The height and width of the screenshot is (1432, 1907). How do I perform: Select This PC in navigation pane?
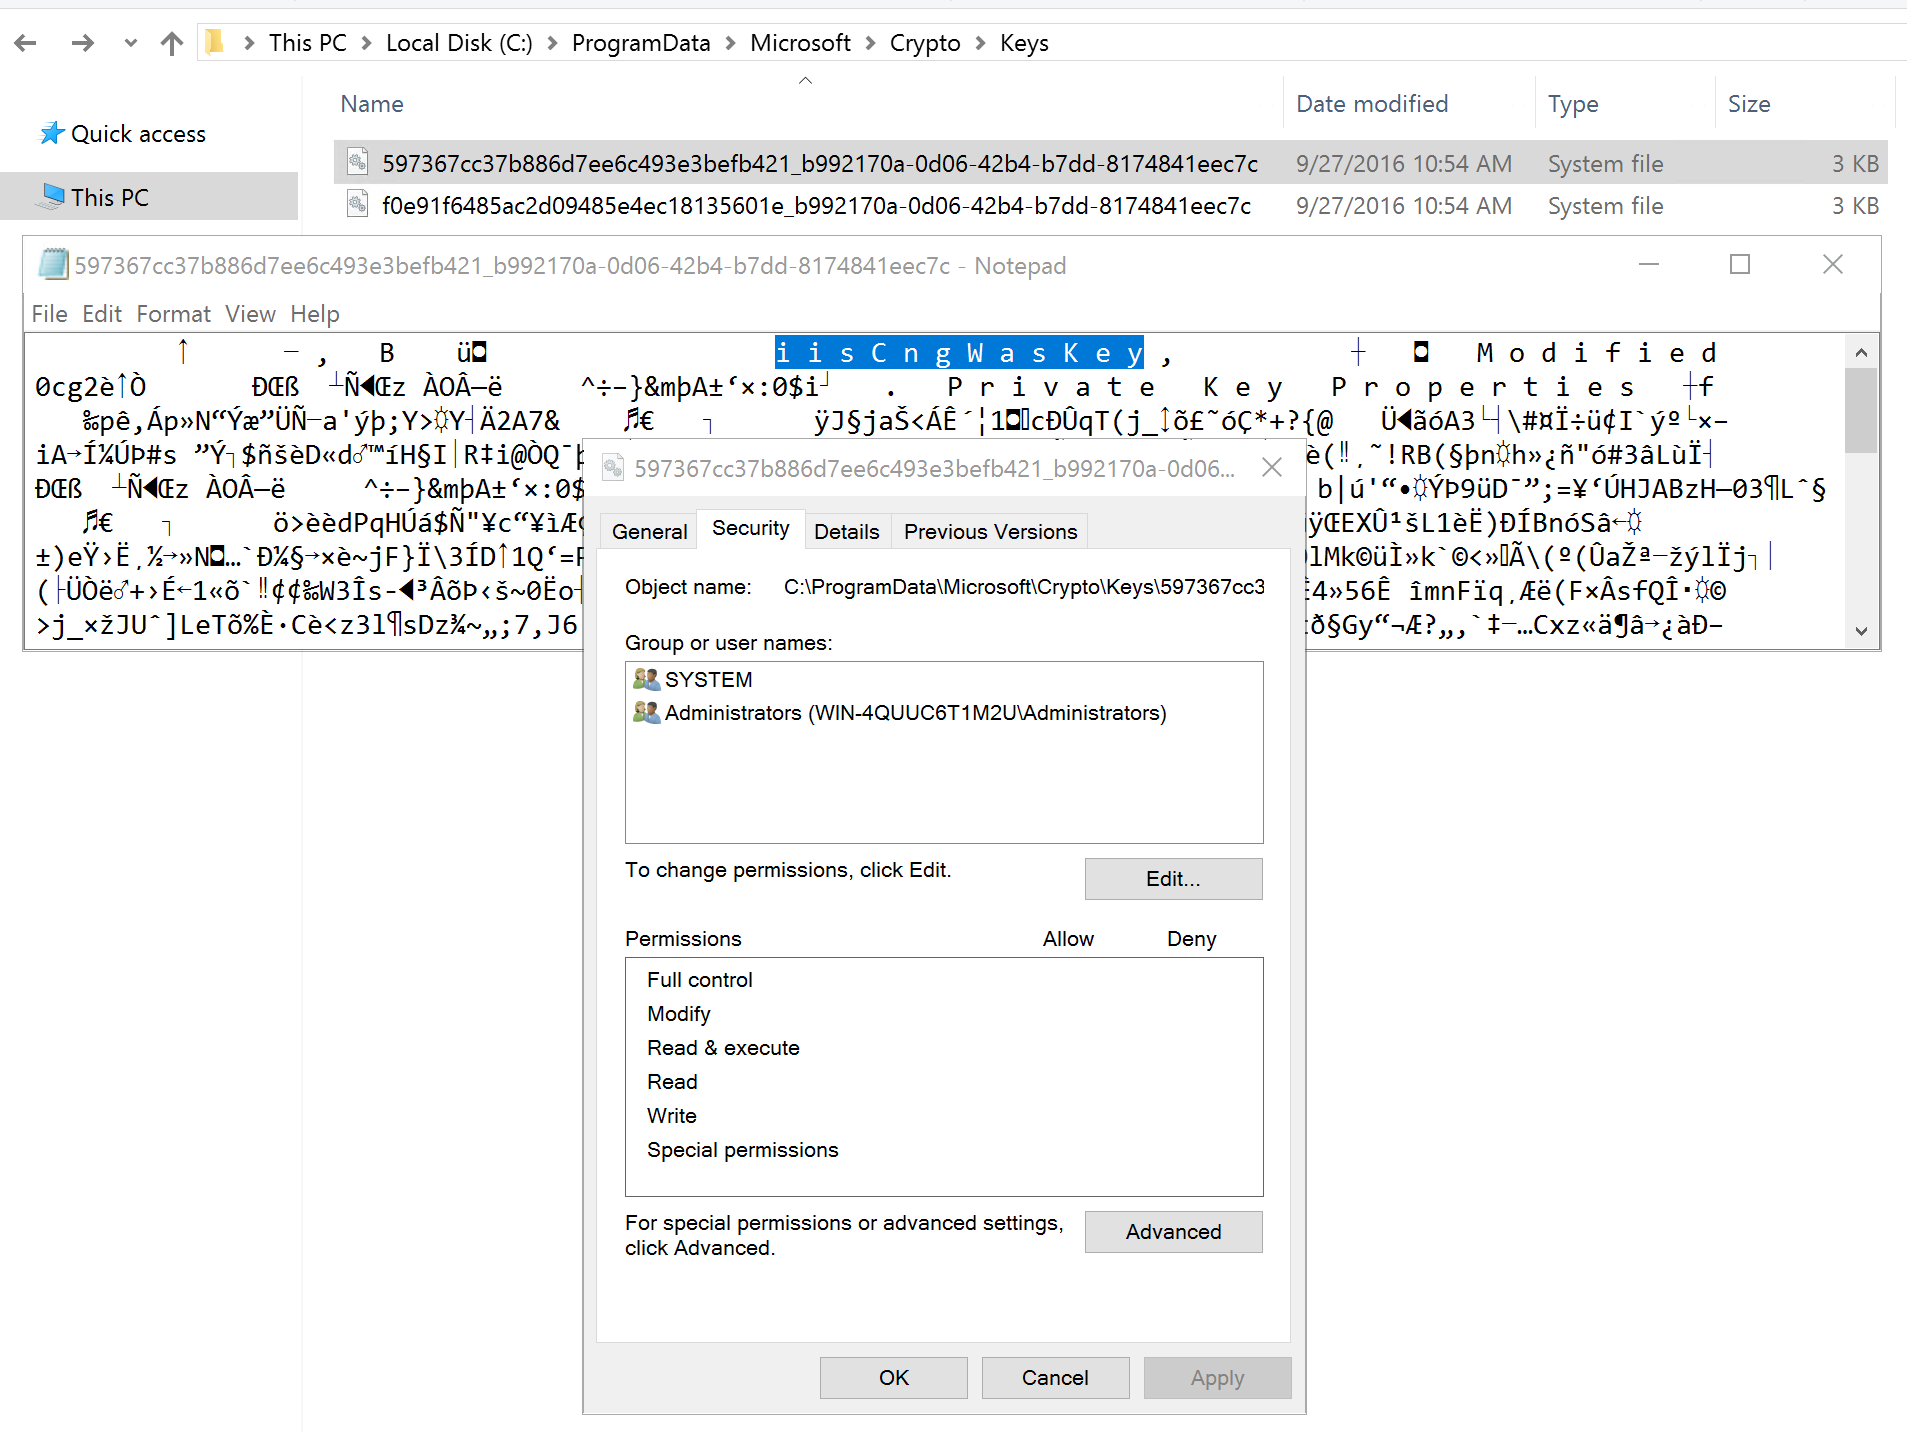(x=110, y=198)
